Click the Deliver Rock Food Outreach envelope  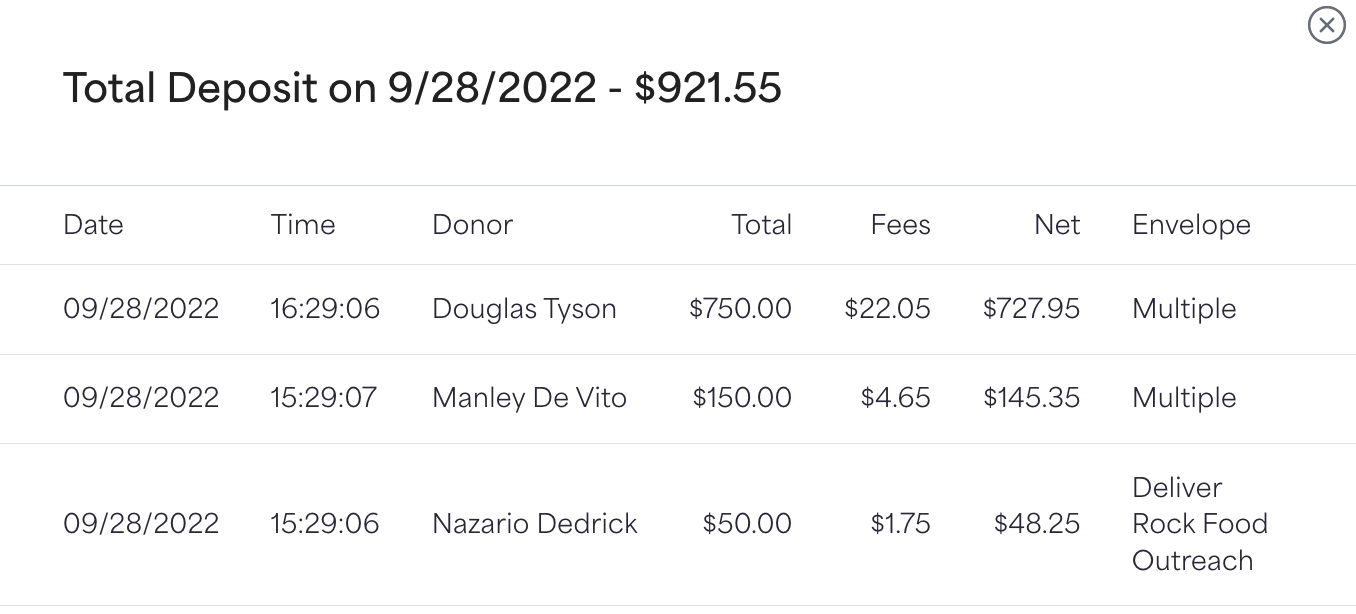coord(1200,524)
